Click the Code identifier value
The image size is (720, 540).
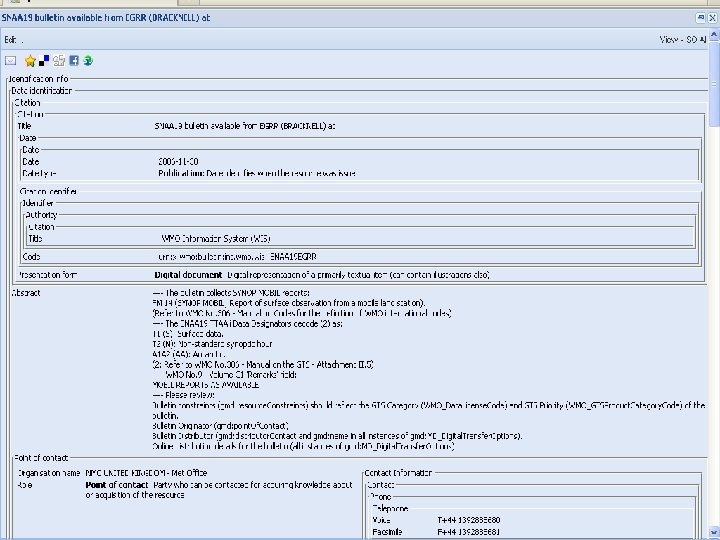[x=237, y=257]
